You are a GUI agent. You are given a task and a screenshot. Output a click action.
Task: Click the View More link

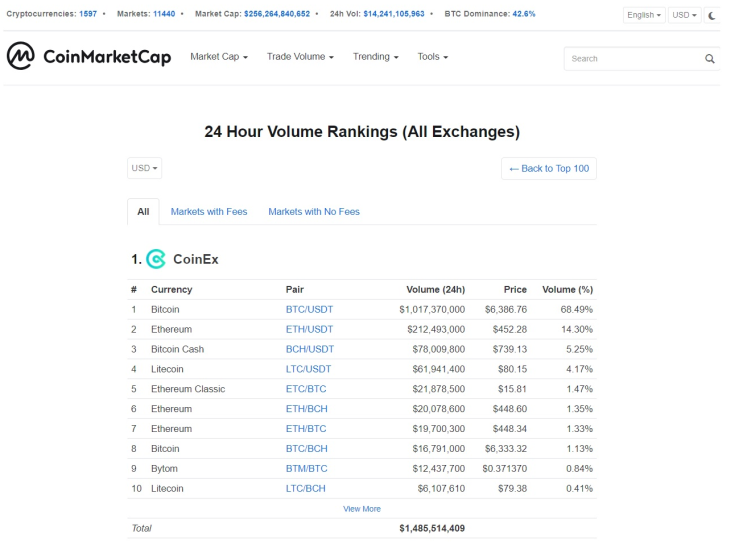362,509
